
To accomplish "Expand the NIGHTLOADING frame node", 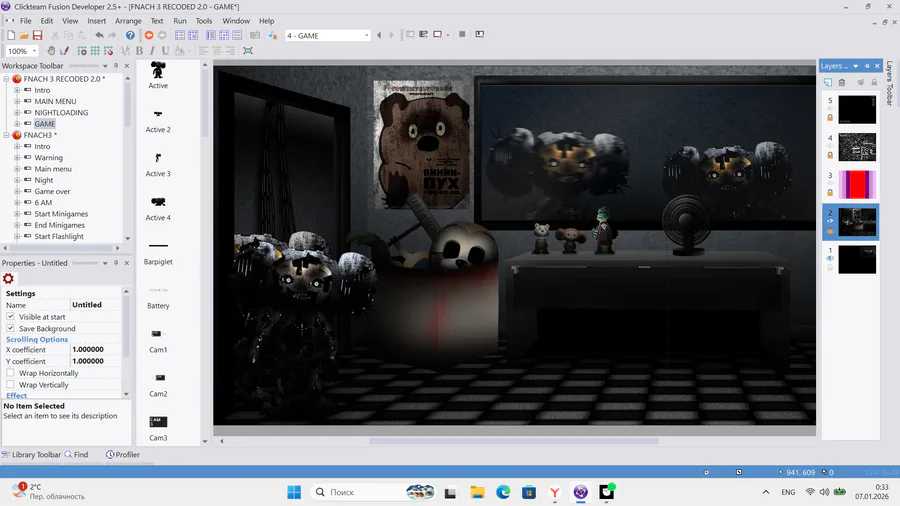I will pos(17,112).
